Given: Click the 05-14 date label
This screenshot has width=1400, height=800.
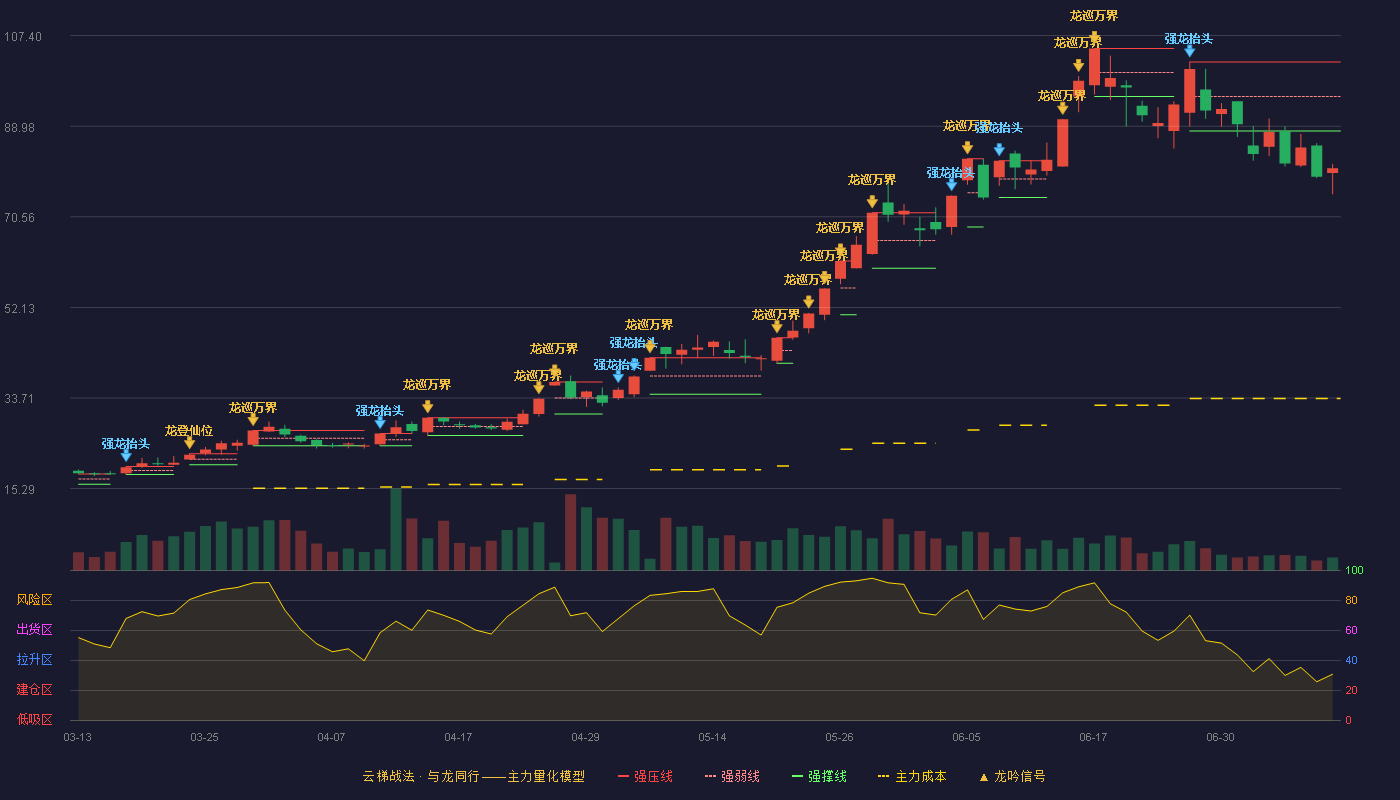Looking at the screenshot, I should 712,737.
